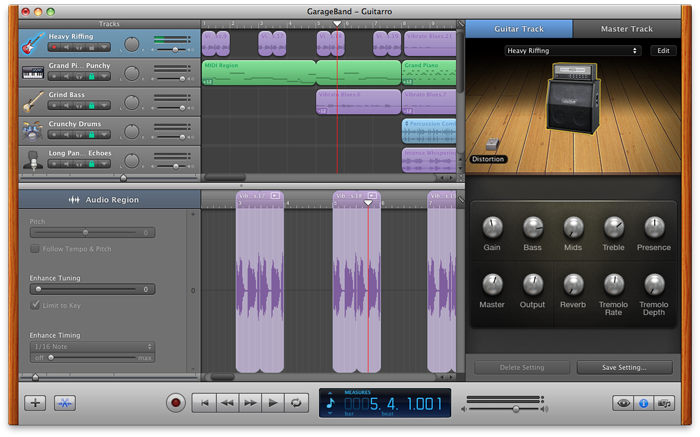Click the rewind button
This screenshot has height=437, width=700.
coord(228,403)
